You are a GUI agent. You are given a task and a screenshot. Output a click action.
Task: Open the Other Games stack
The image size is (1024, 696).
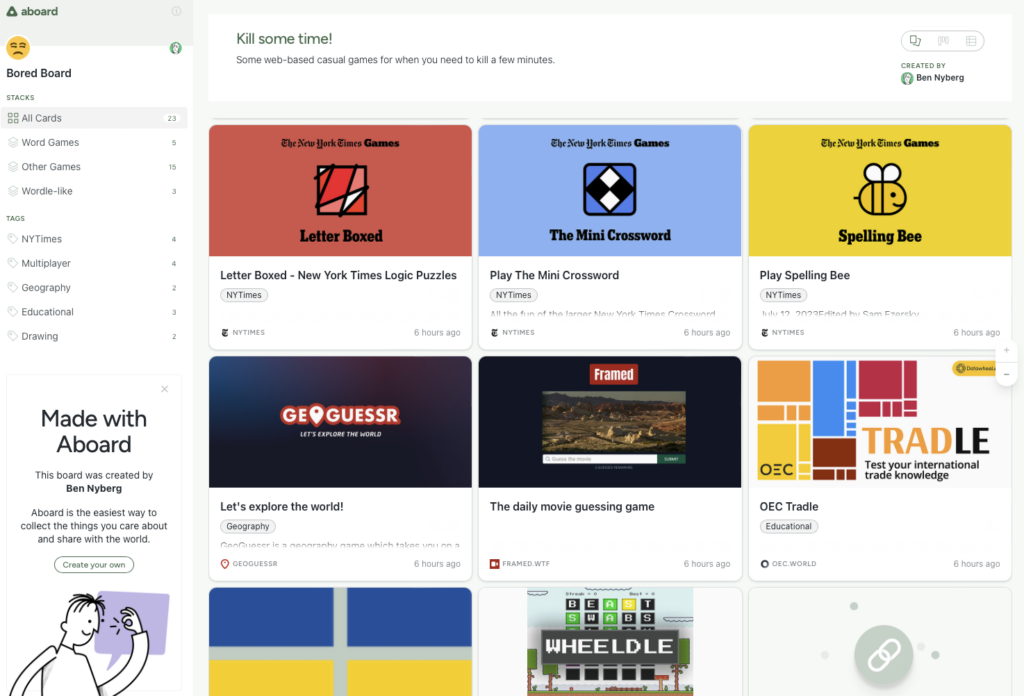[94, 166]
